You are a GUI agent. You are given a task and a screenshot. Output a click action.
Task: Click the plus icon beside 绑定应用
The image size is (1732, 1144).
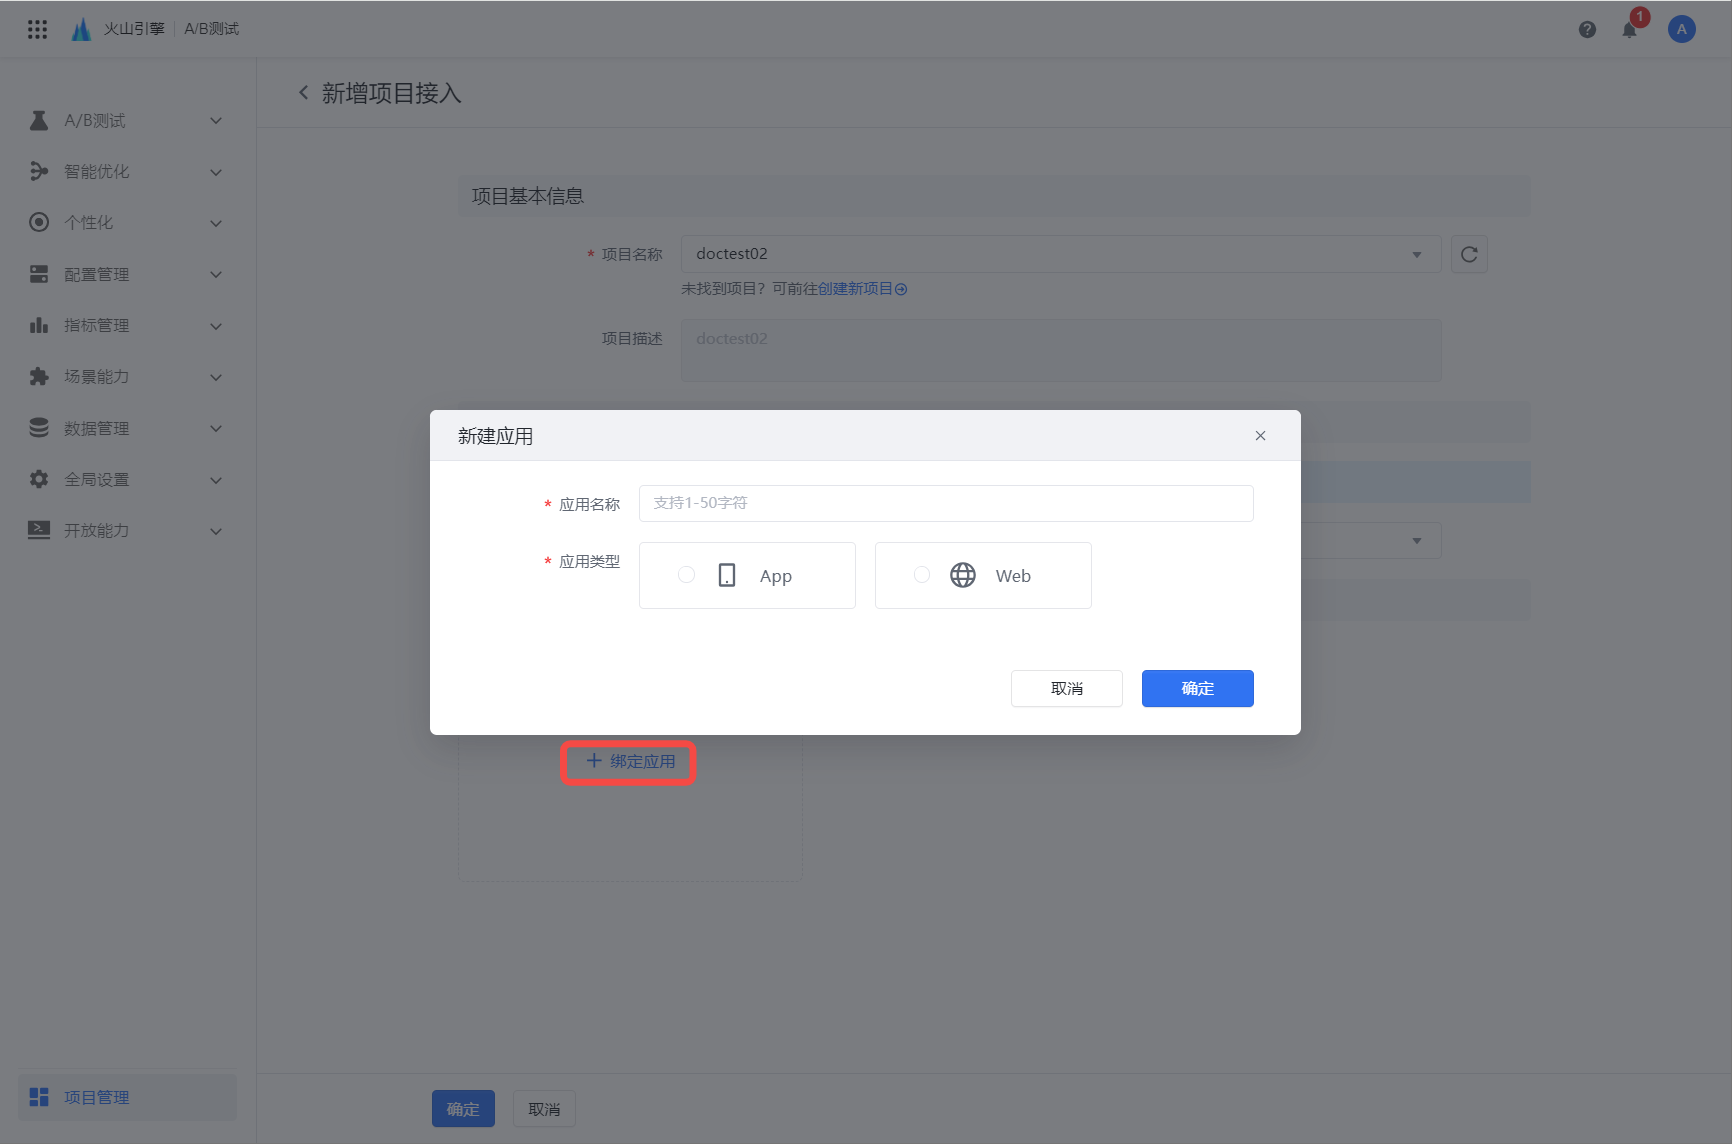tap(594, 761)
